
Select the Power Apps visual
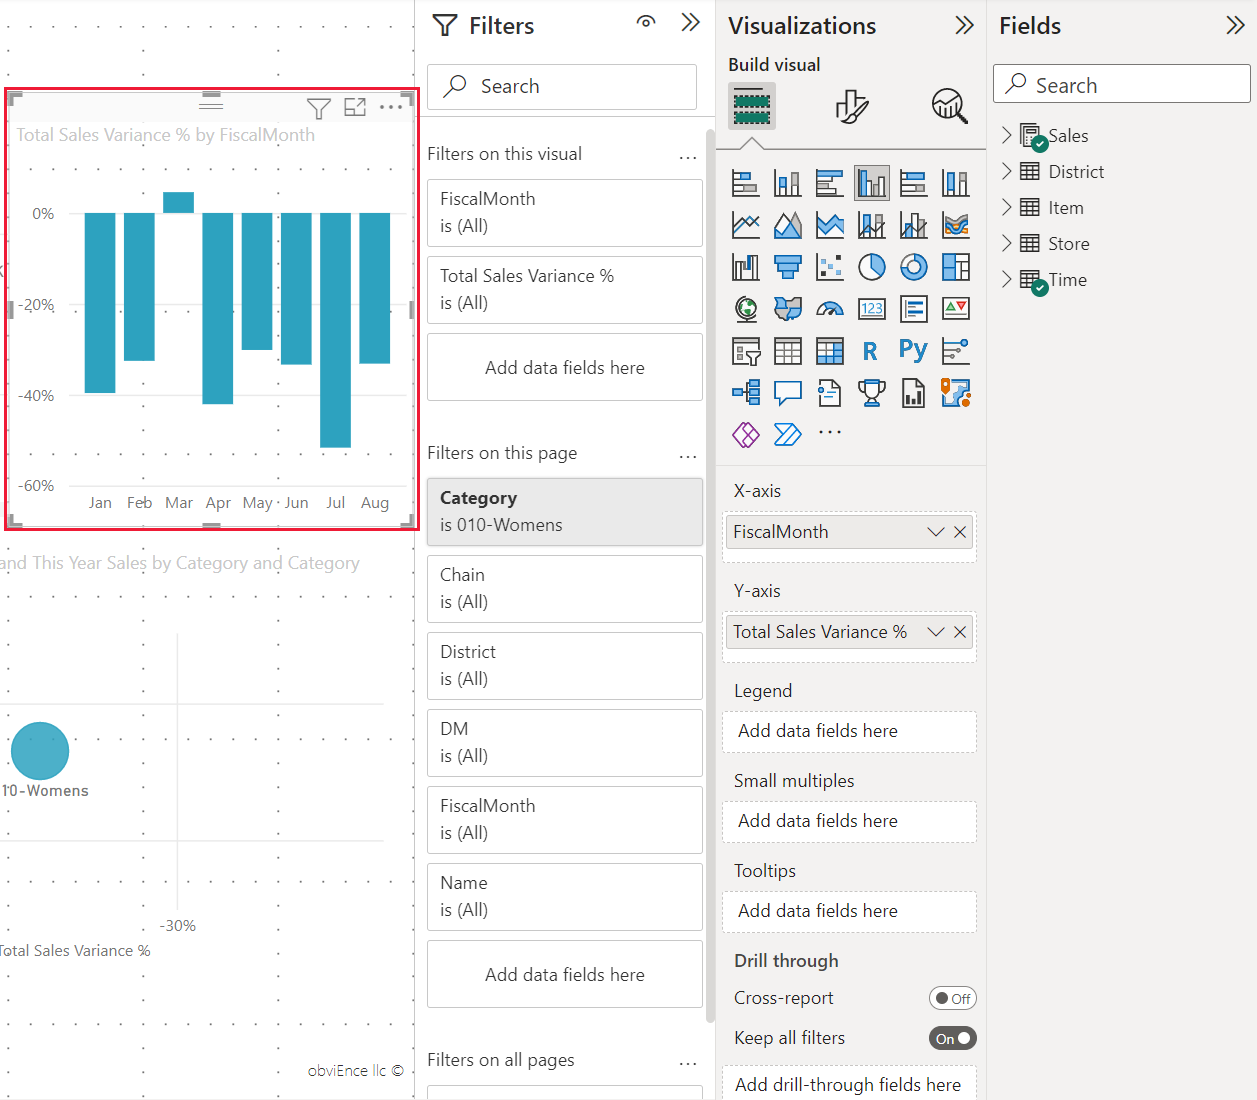[746, 434]
